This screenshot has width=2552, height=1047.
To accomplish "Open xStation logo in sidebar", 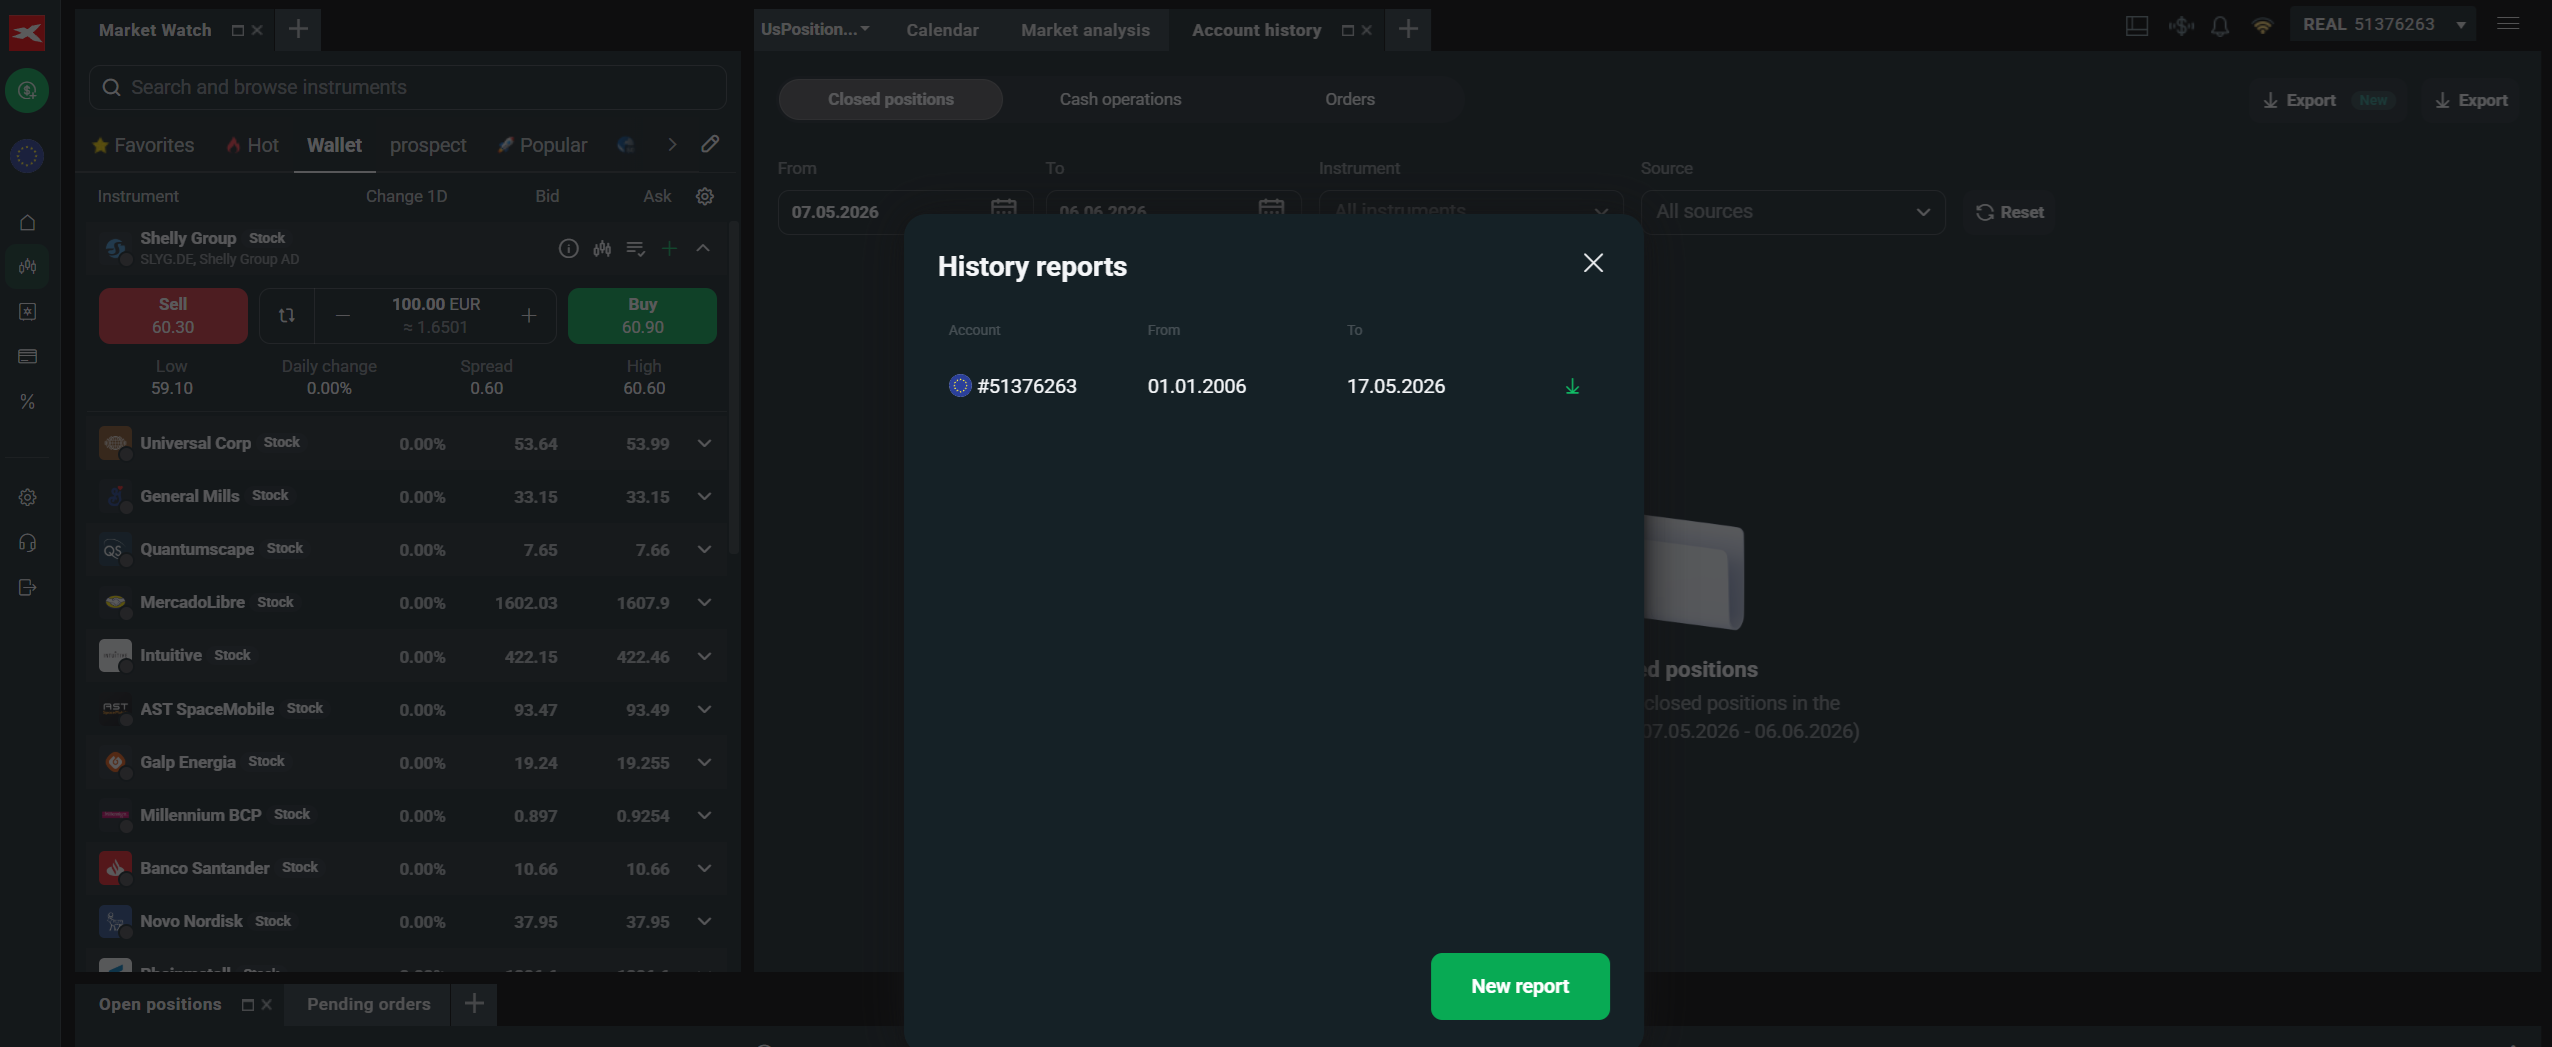I will (27, 33).
